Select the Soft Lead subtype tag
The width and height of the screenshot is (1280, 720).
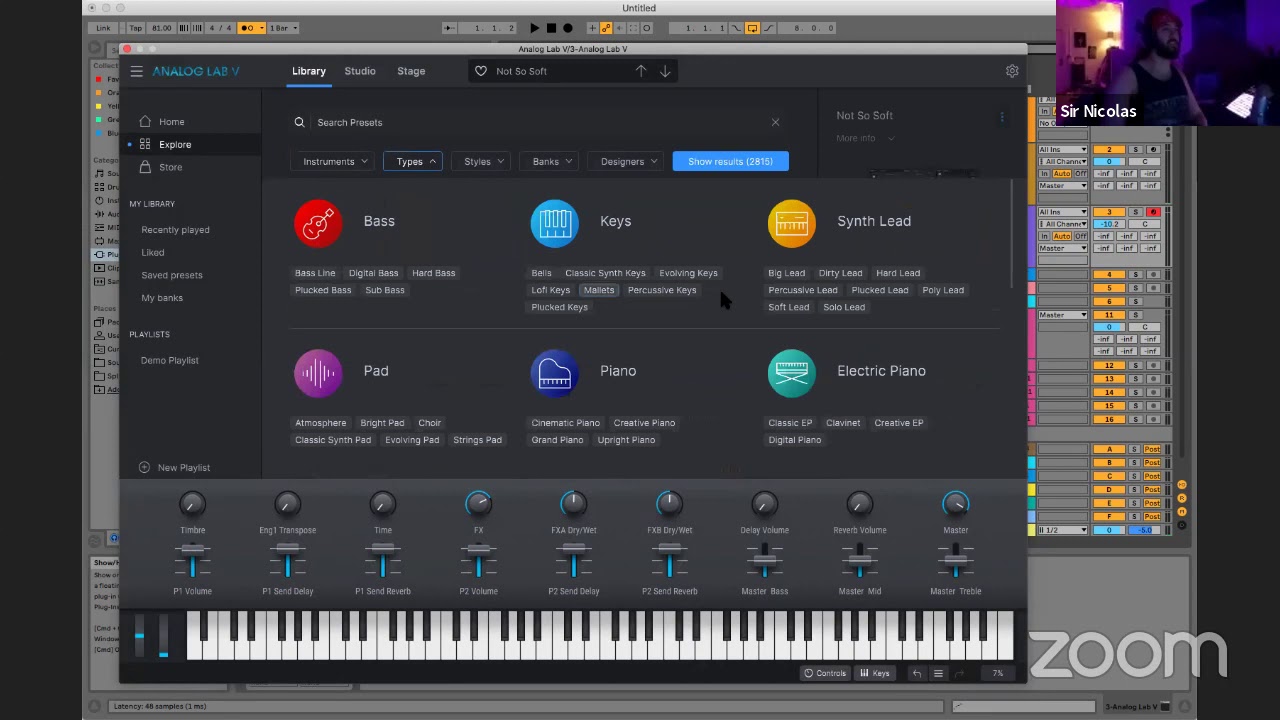point(788,307)
